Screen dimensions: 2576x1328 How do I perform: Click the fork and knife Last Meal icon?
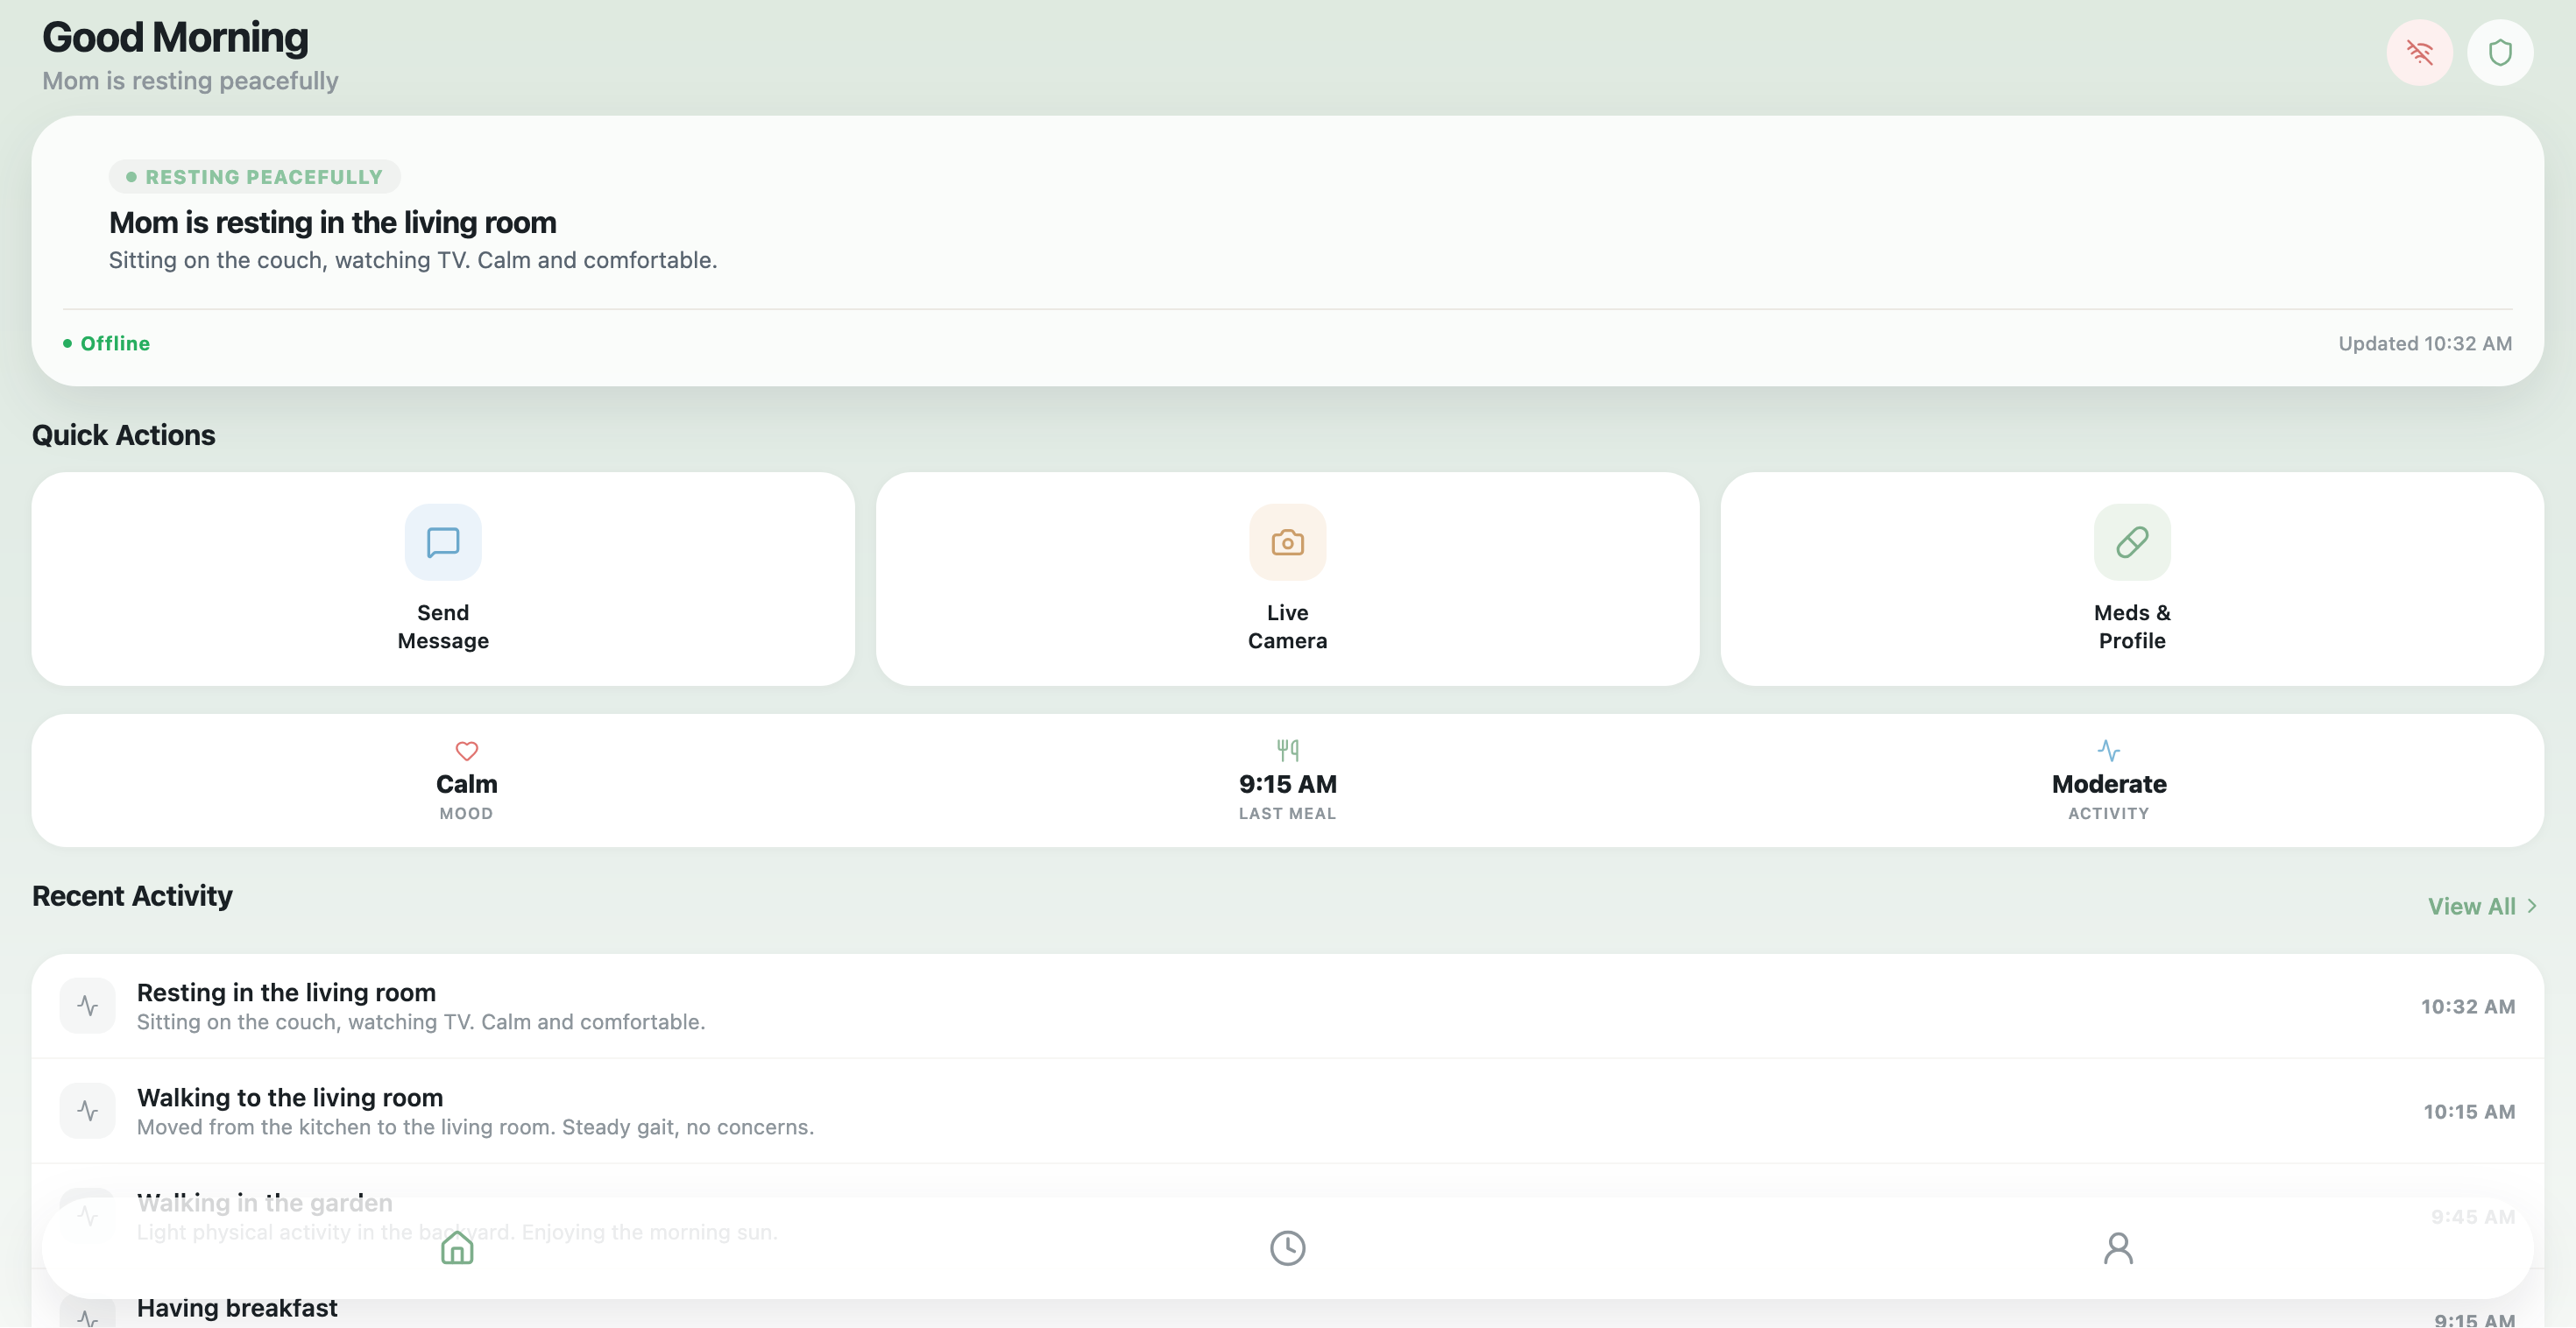[1287, 749]
